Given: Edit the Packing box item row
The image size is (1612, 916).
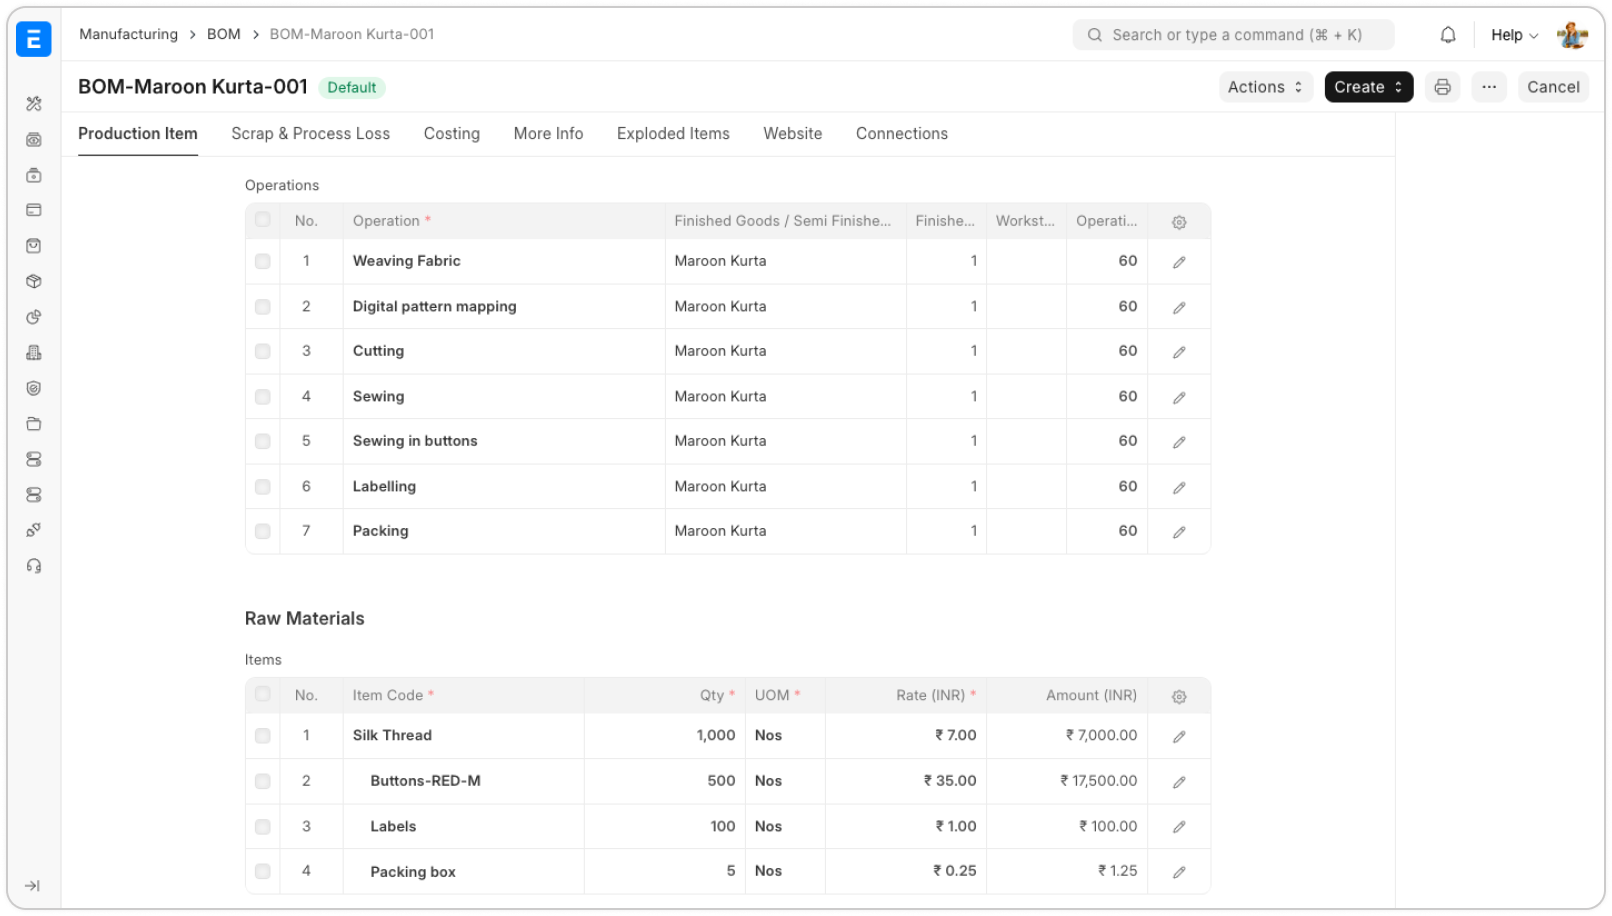Looking at the screenshot, I should pyautogui.click(x=1179, y=872).
